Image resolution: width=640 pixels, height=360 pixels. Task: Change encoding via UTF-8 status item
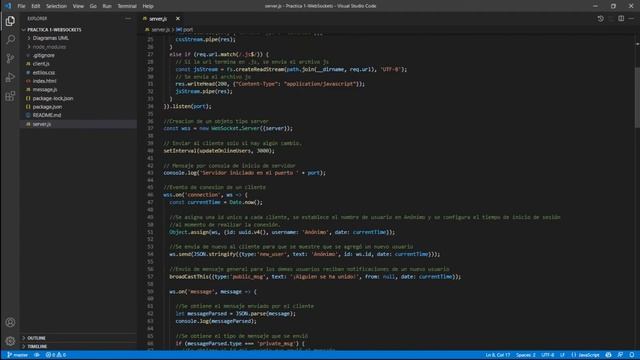tap(547, 355)
